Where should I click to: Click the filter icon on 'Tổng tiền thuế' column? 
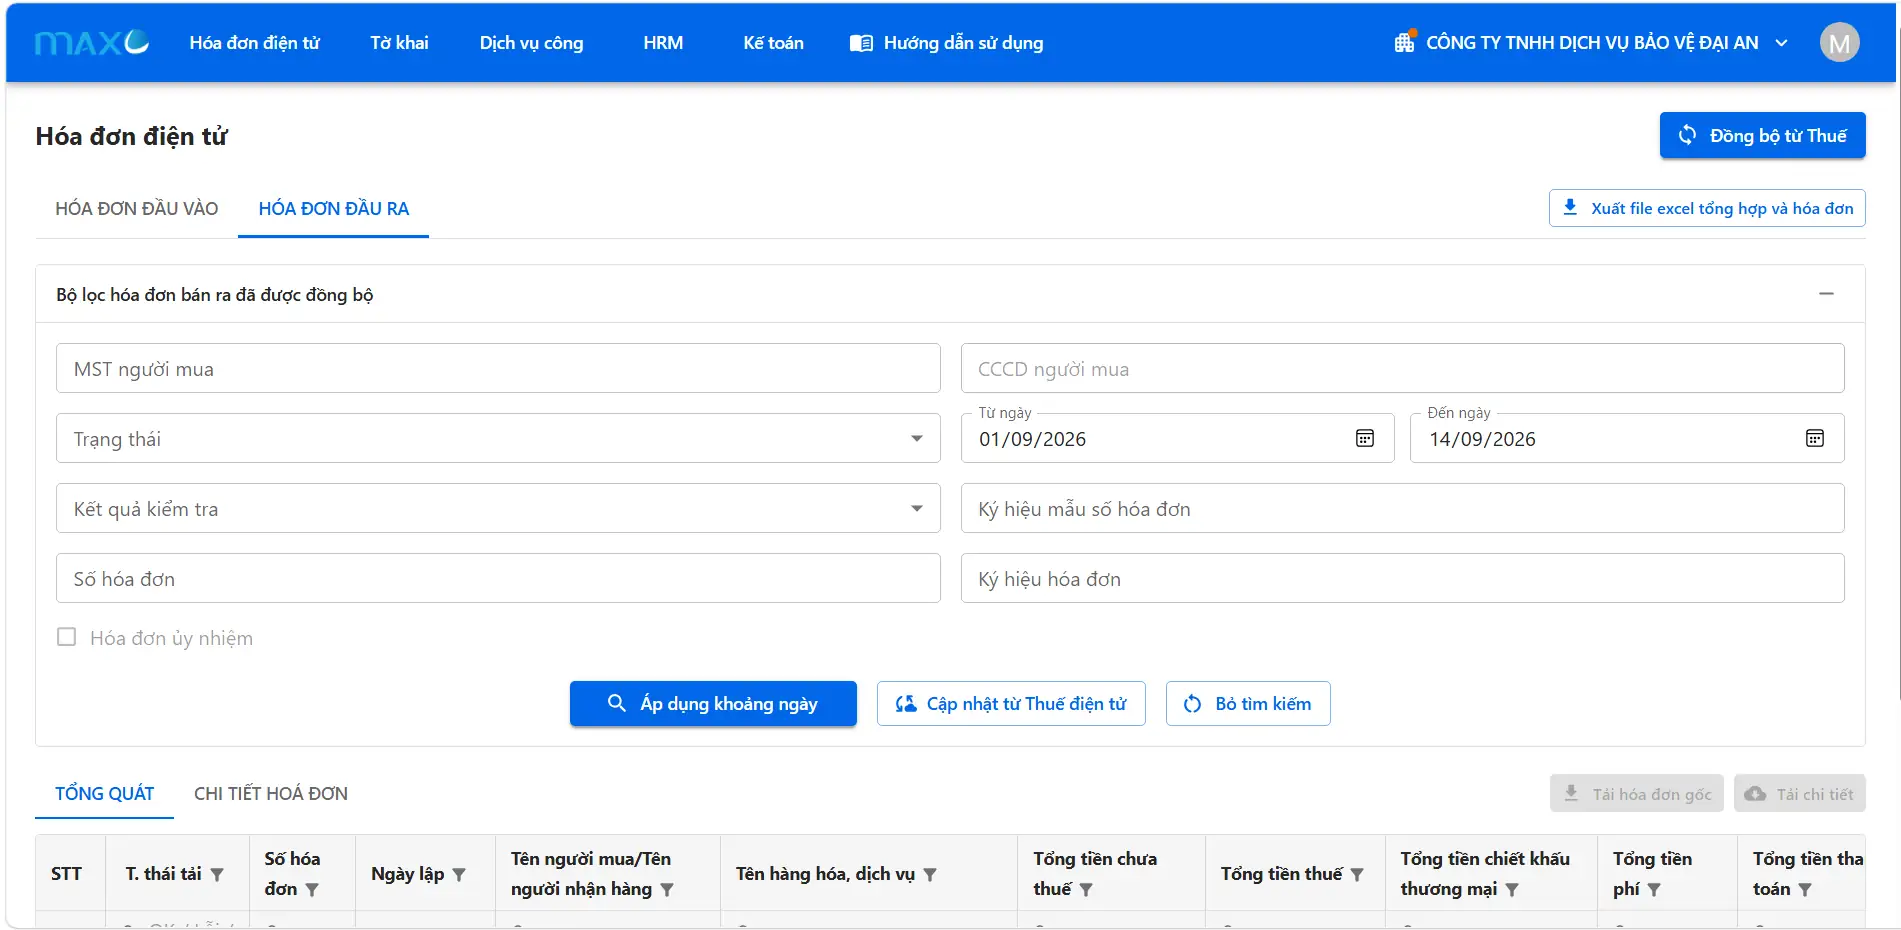pyautogui.click(x=1357, y=874)
